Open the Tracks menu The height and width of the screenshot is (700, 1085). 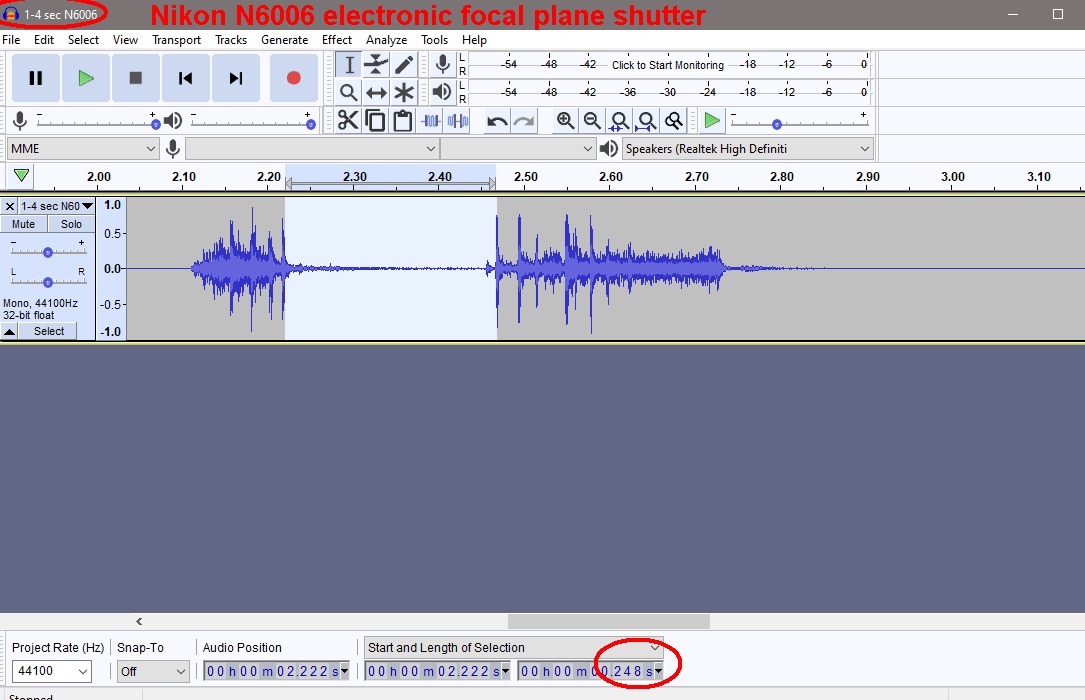click(231, 40)
